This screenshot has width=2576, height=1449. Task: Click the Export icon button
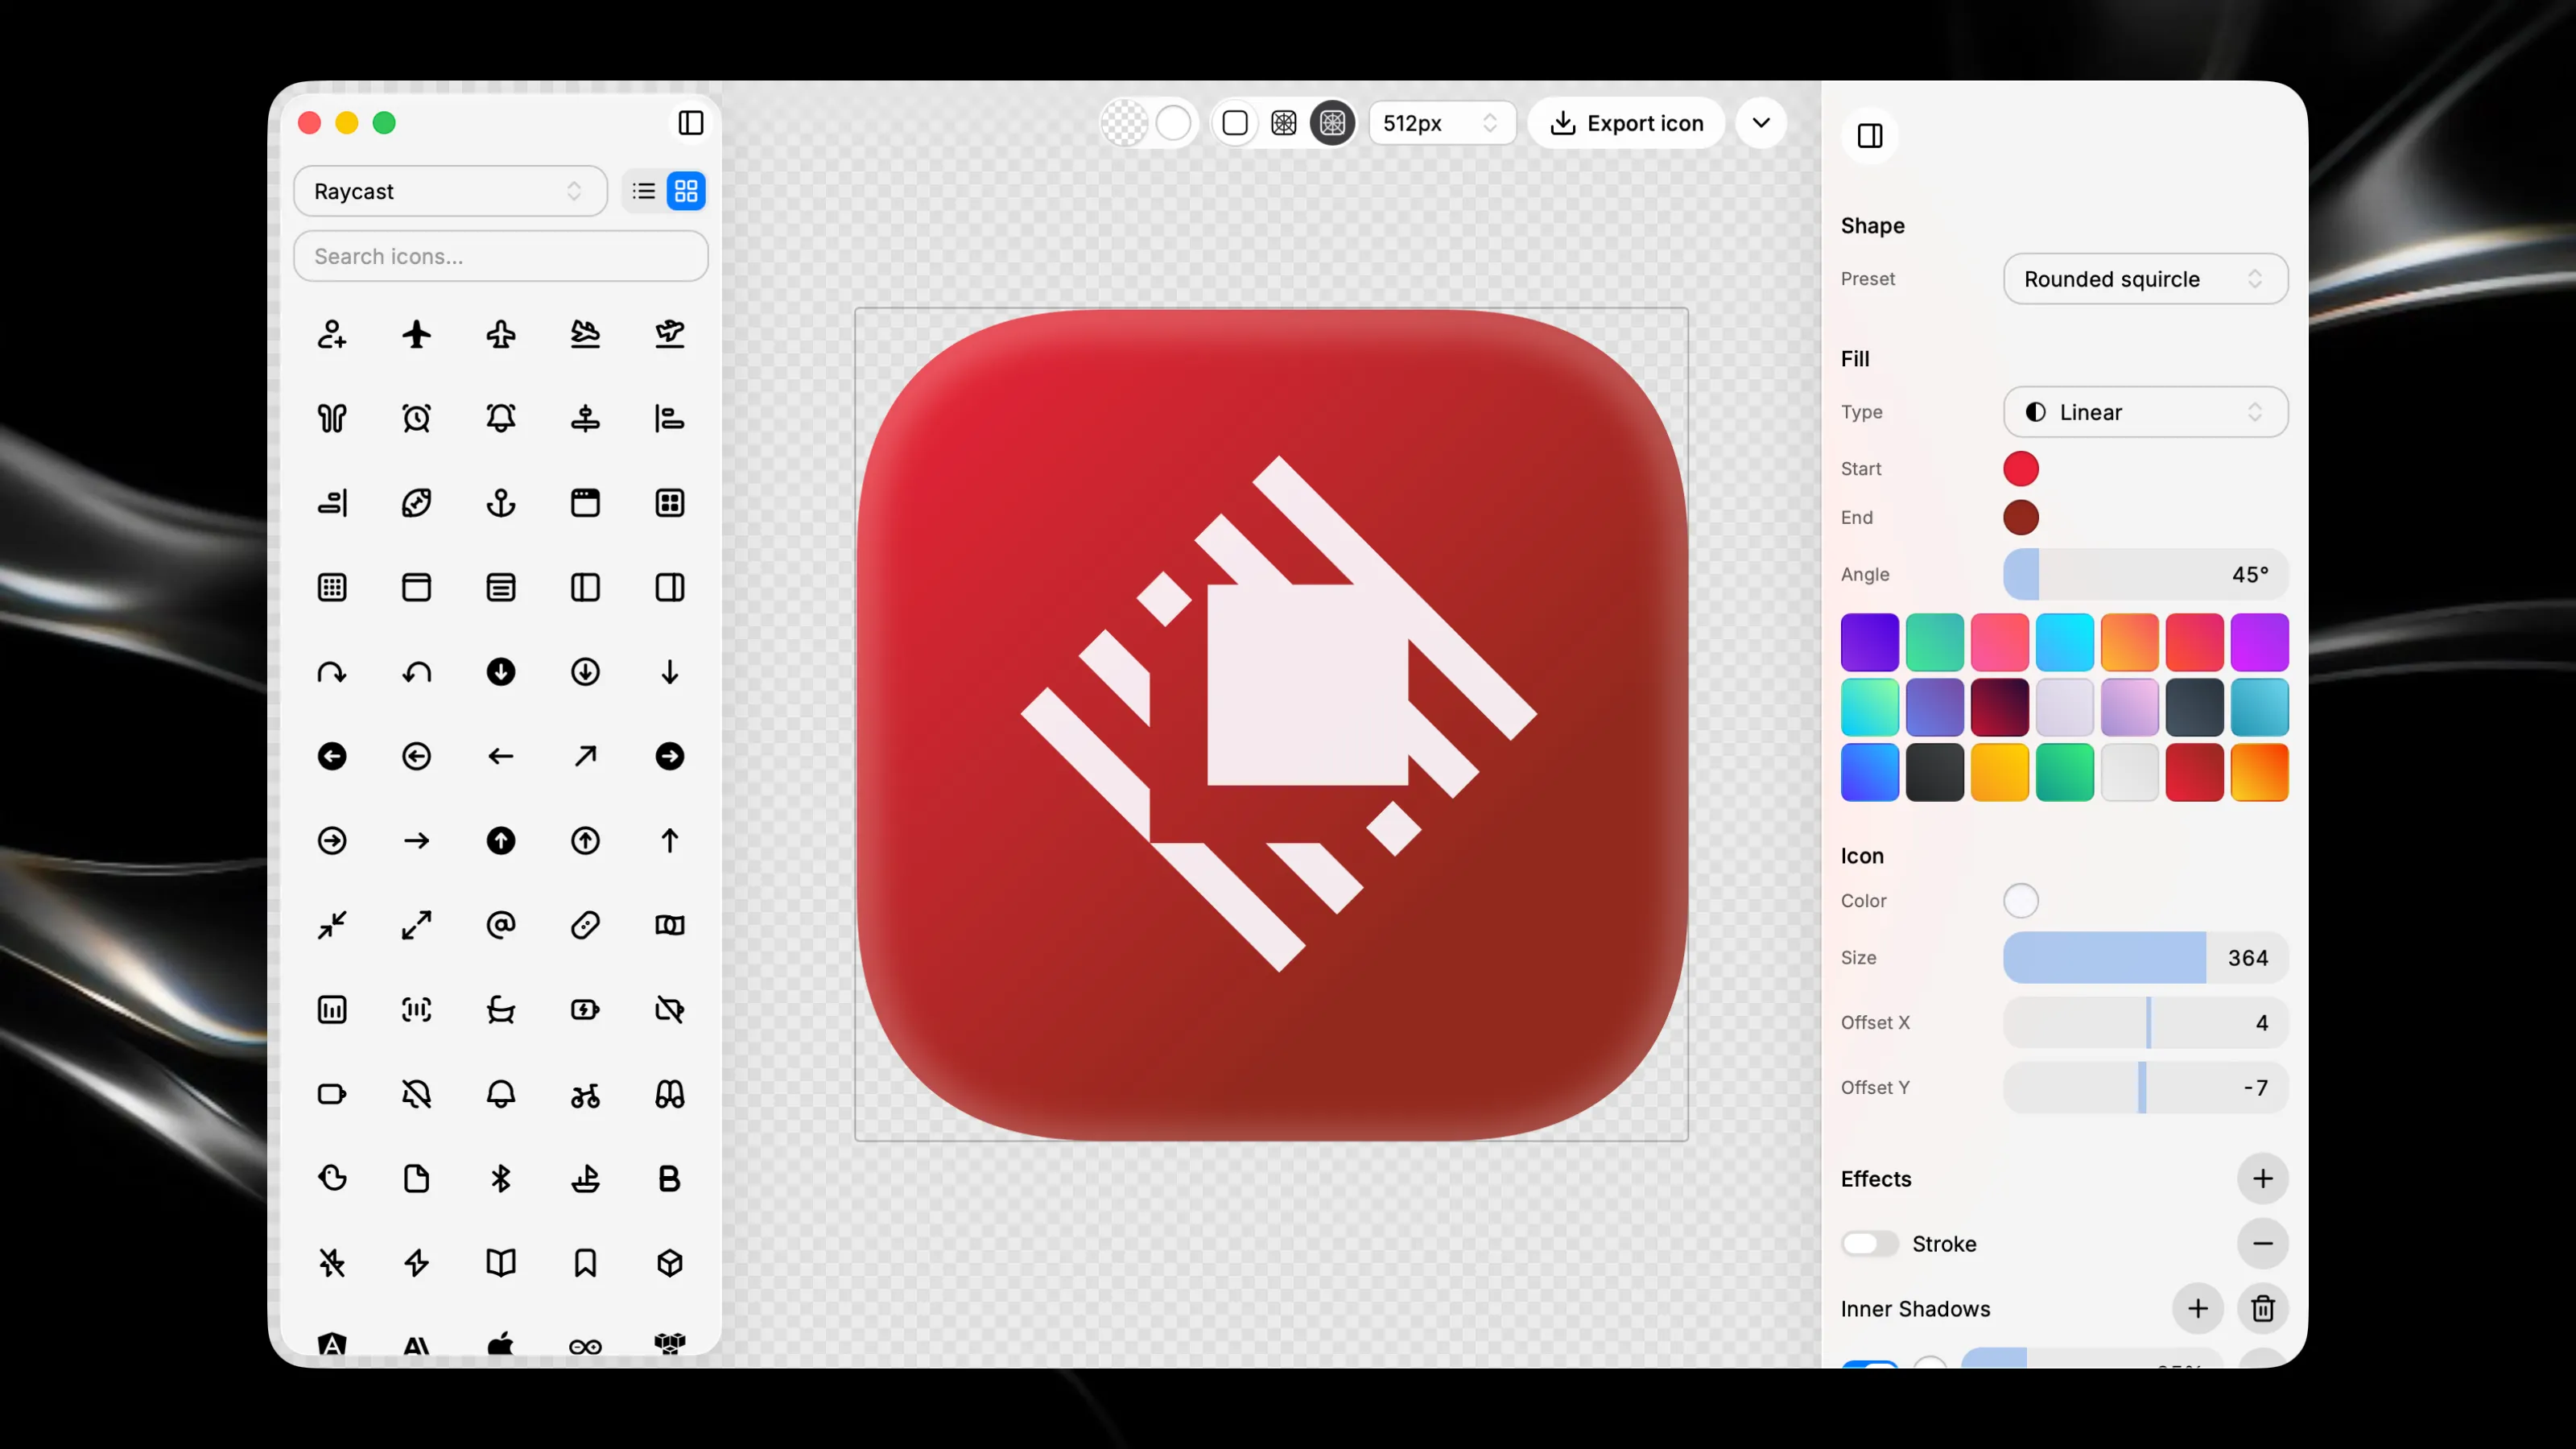coord(1626,123)
